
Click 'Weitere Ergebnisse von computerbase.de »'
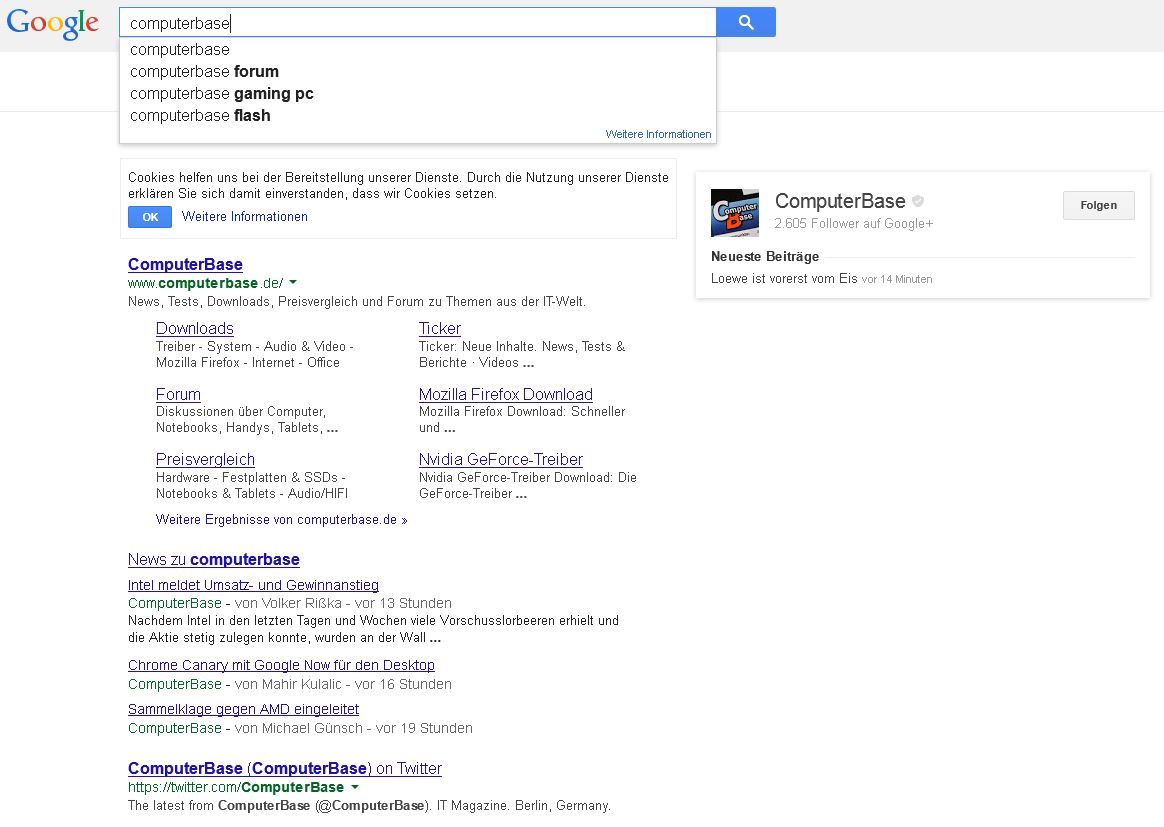(281, 520)
